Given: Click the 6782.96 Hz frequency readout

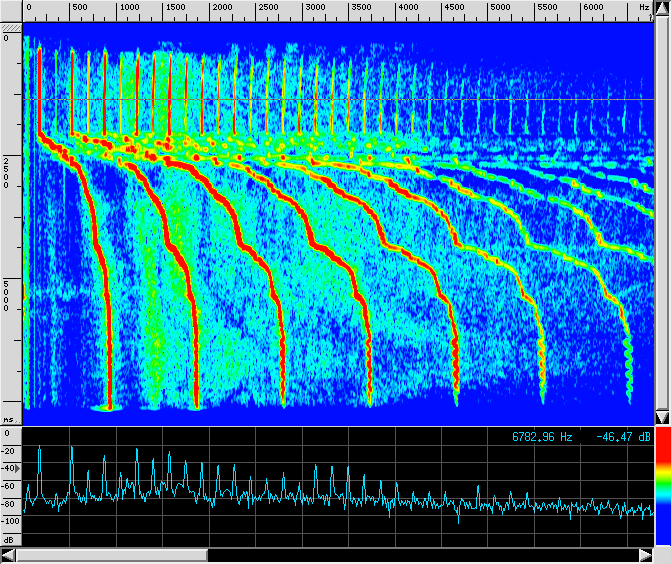Looking at the screenshot, I should click(544, 437).
